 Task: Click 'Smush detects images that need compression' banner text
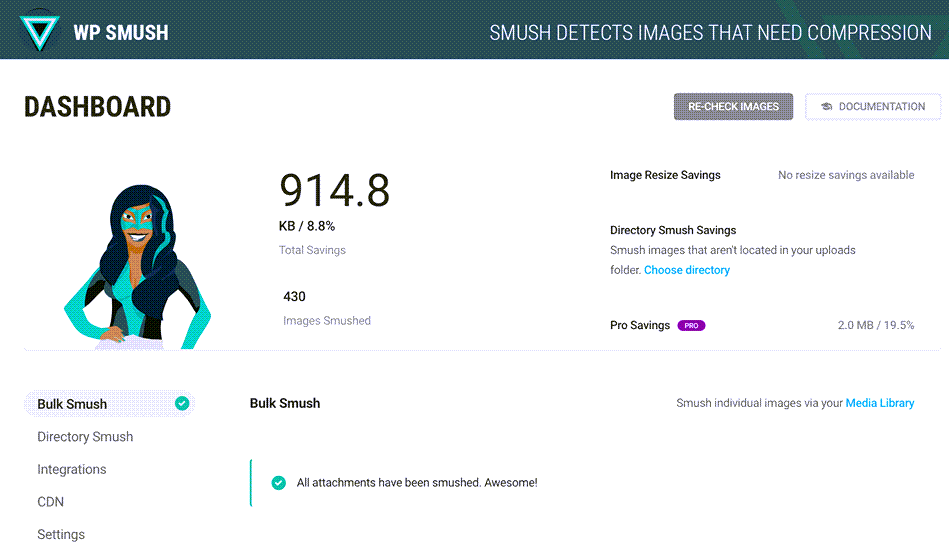(x=711, y=33)
